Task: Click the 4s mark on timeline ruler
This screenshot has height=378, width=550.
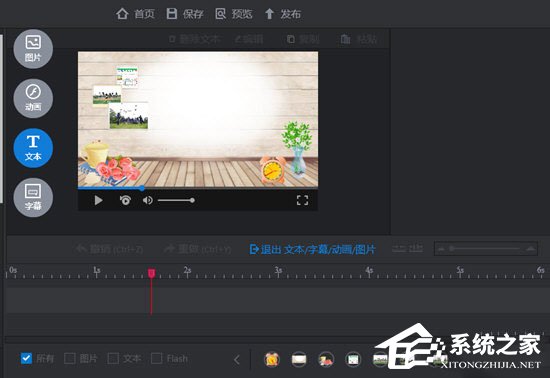Action: pyautogui.click(x=369, y=271)
